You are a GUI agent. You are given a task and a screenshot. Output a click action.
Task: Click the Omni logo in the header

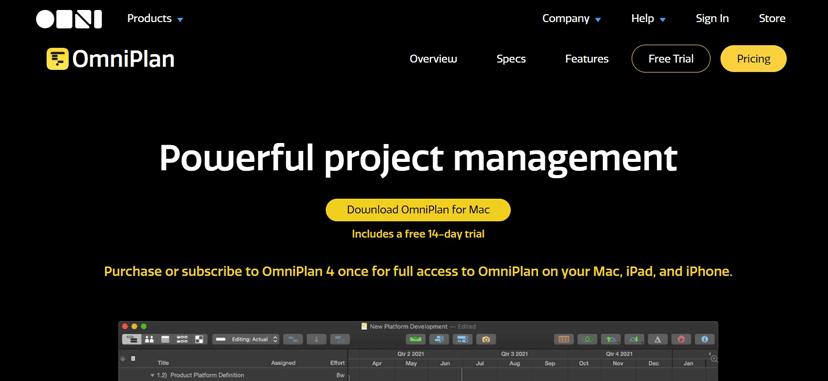[69, 18]
